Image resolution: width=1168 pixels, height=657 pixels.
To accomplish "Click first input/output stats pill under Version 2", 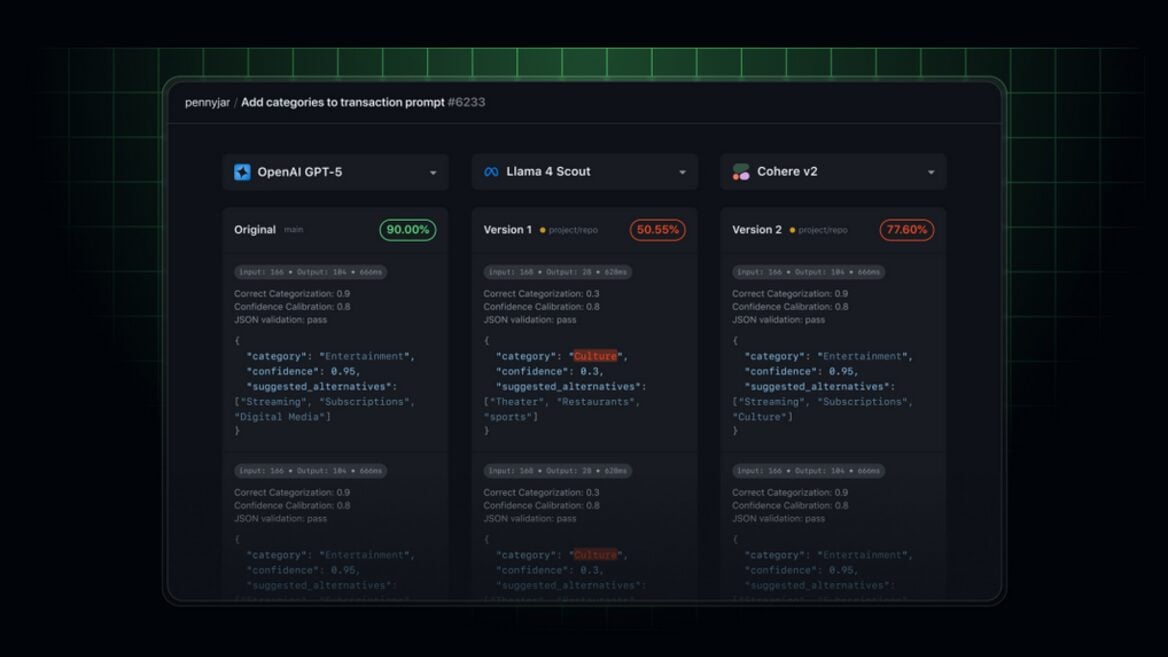I will (808, 272).
